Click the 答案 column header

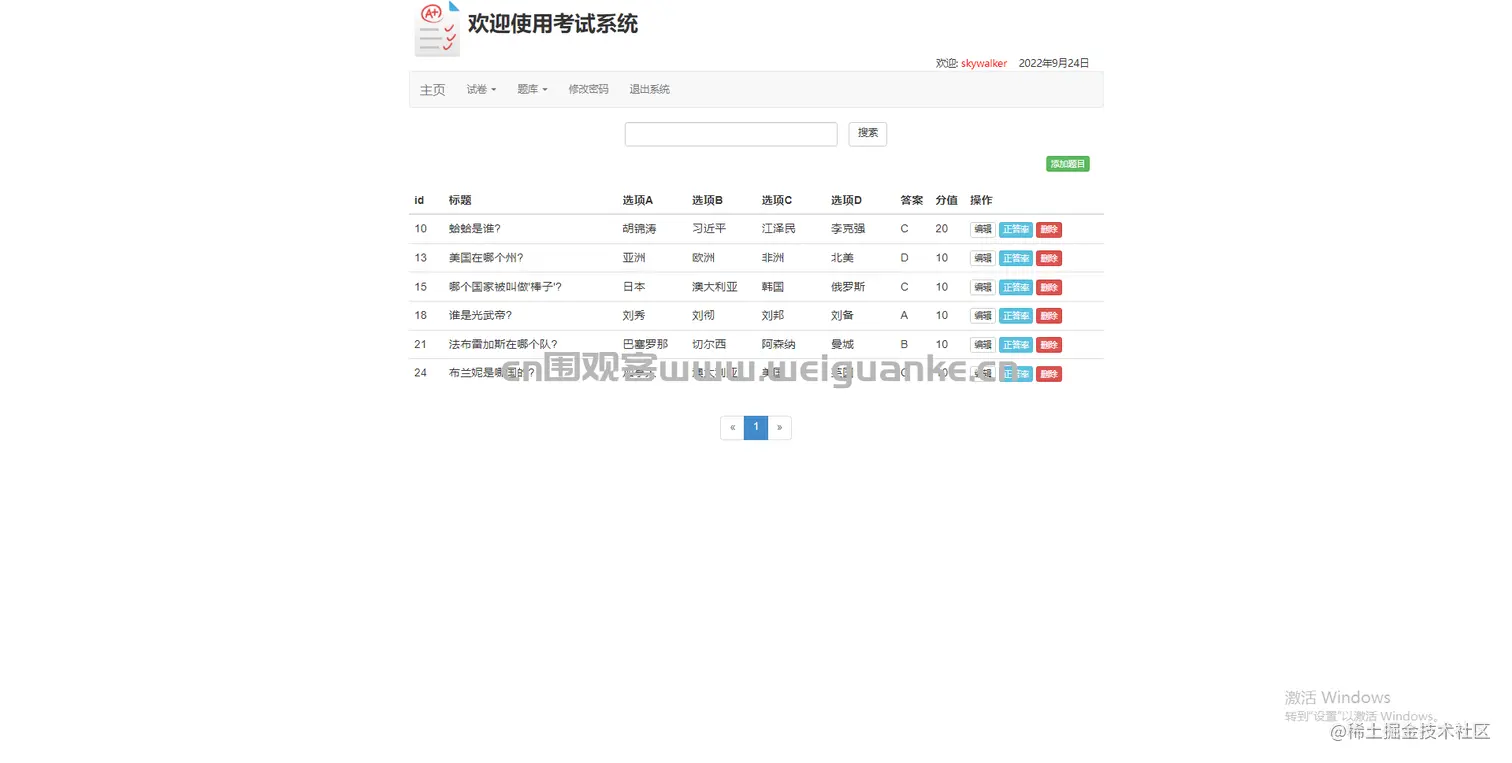[x=912, y=200]
